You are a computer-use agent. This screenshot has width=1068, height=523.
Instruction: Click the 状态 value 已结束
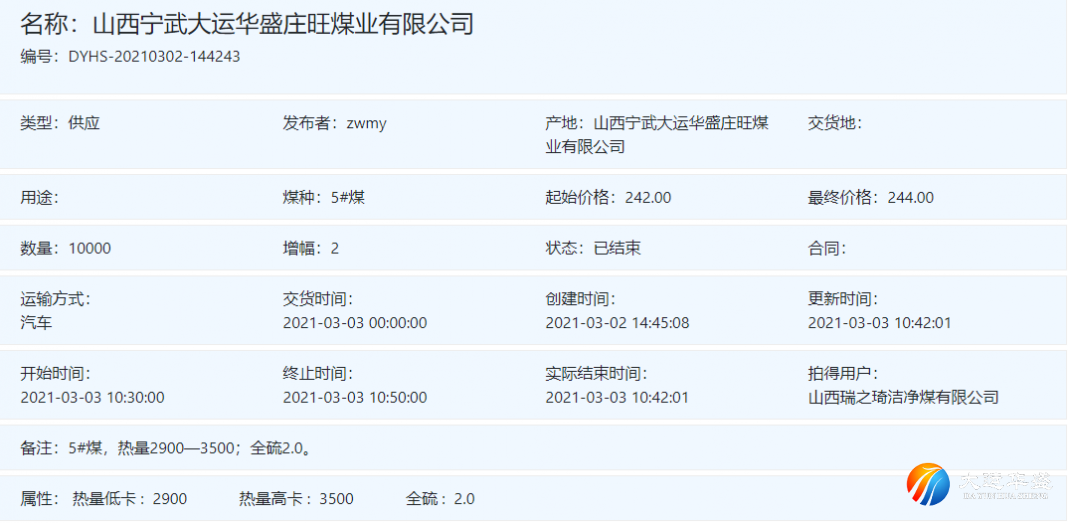coord(617,248)
